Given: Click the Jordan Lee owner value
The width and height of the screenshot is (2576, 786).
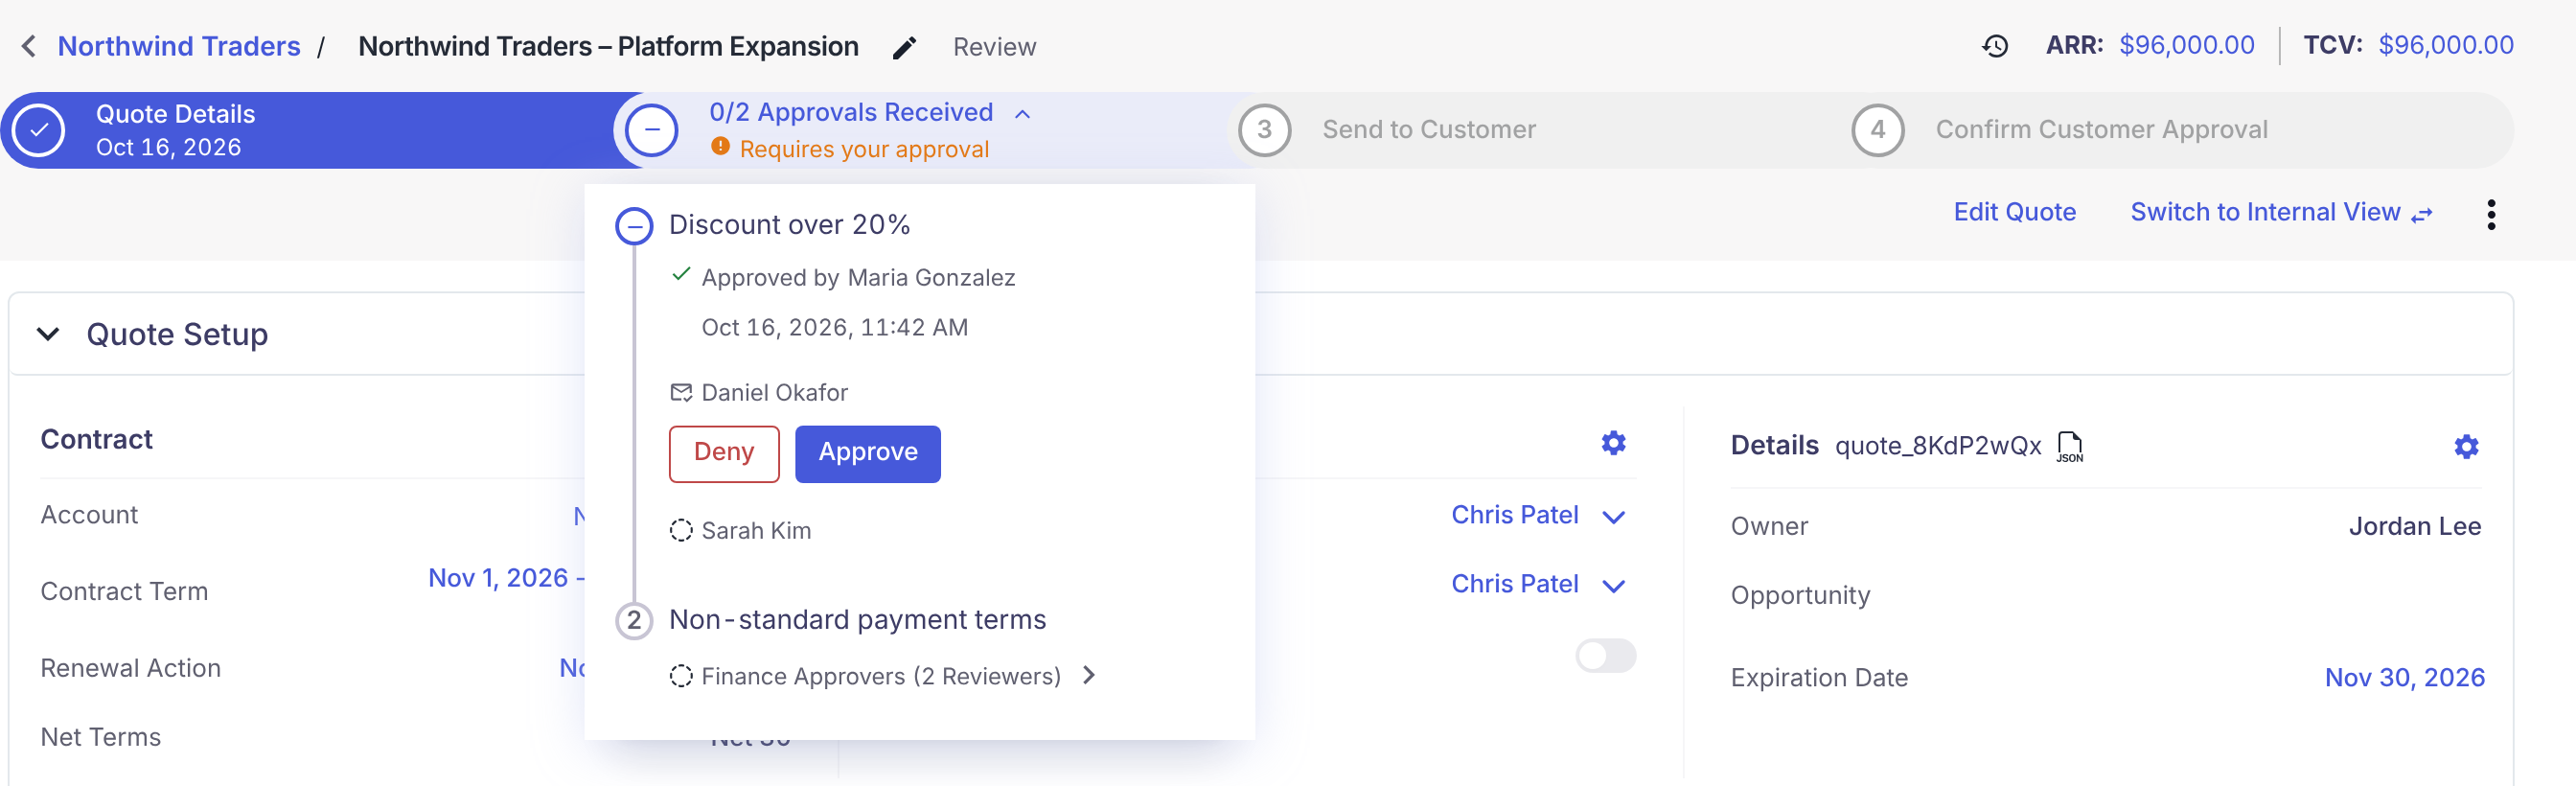Looking at the screenshot, I should [x=2414, y=526].
